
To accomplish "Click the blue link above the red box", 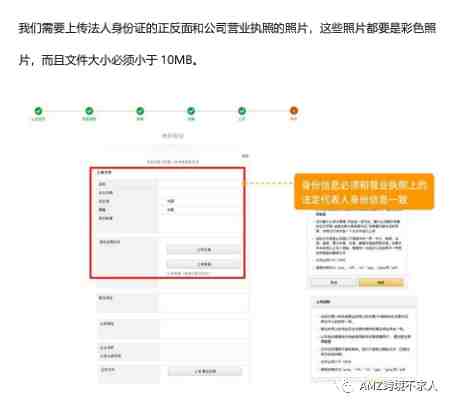I will tap(173, 162).
